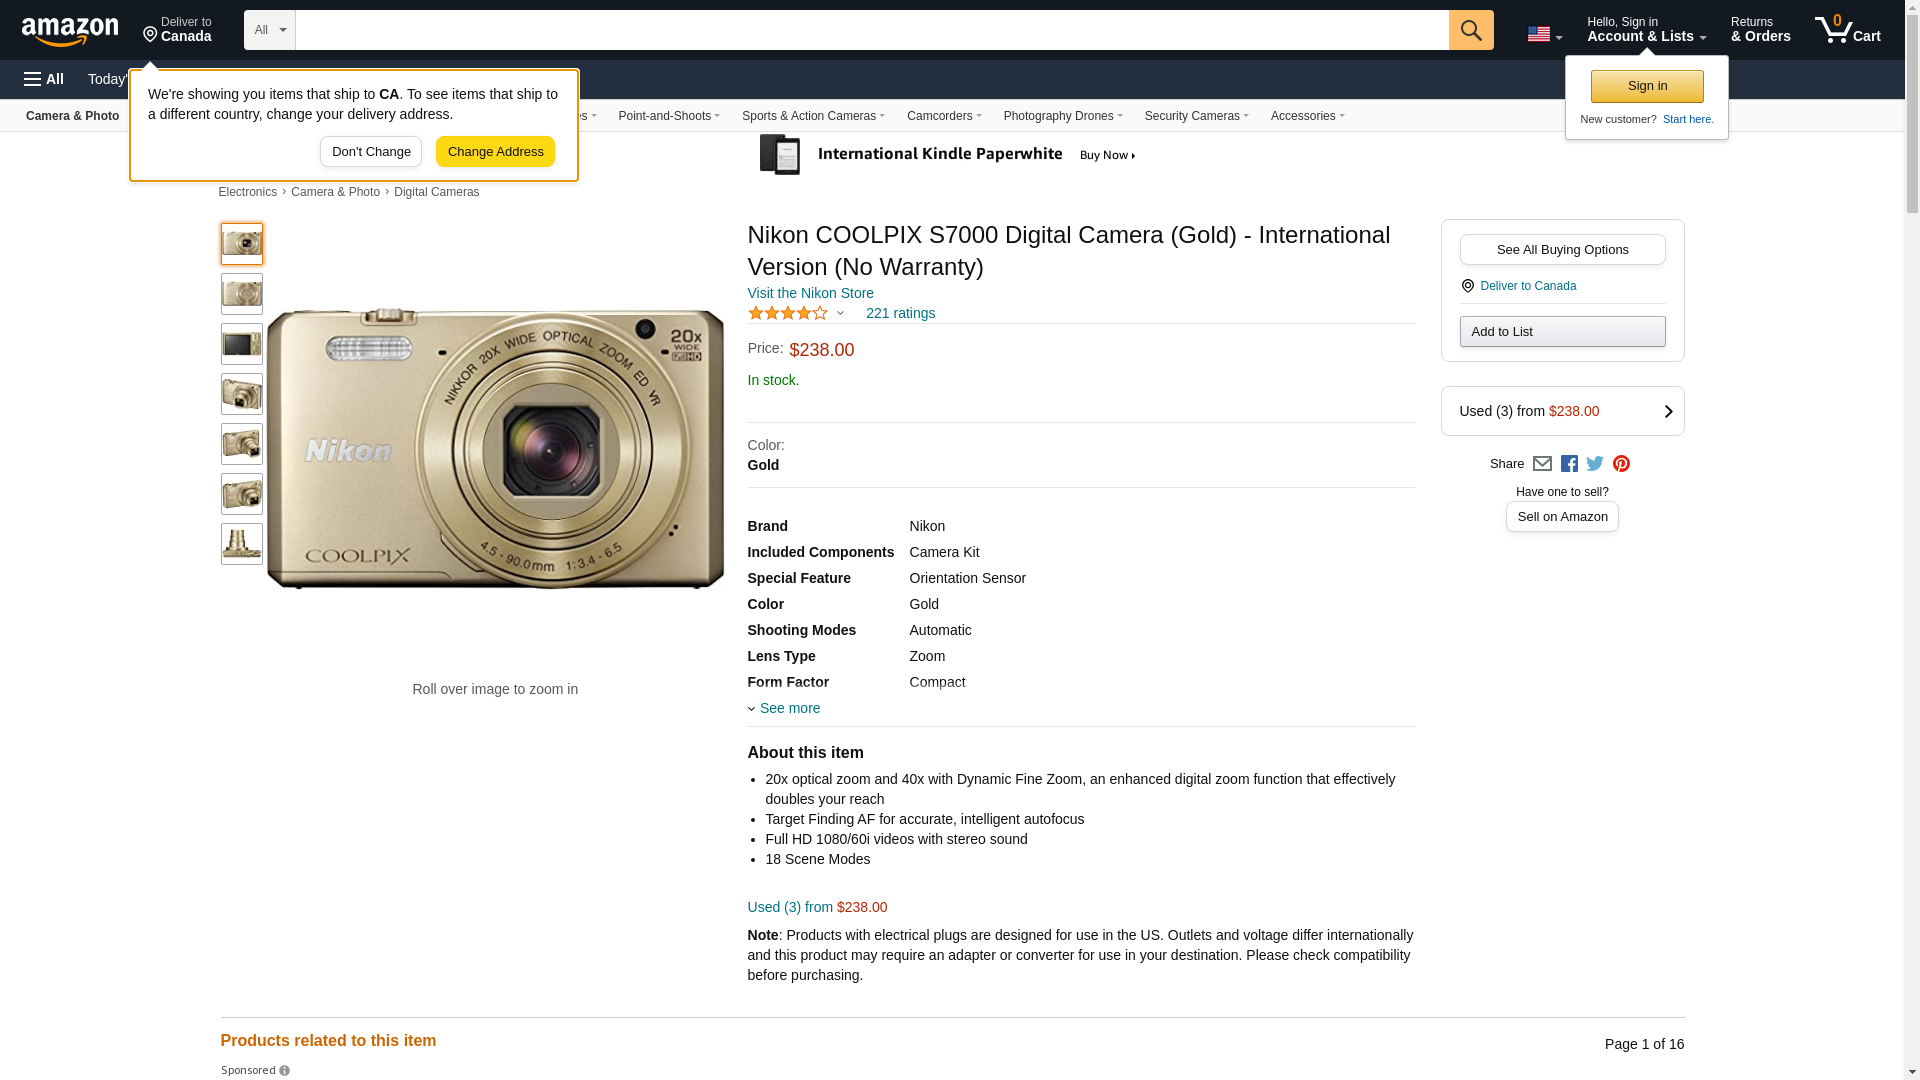Screen dimensions: 1920x1080
Task: Expand See more product details
Action: pos(789,708)
